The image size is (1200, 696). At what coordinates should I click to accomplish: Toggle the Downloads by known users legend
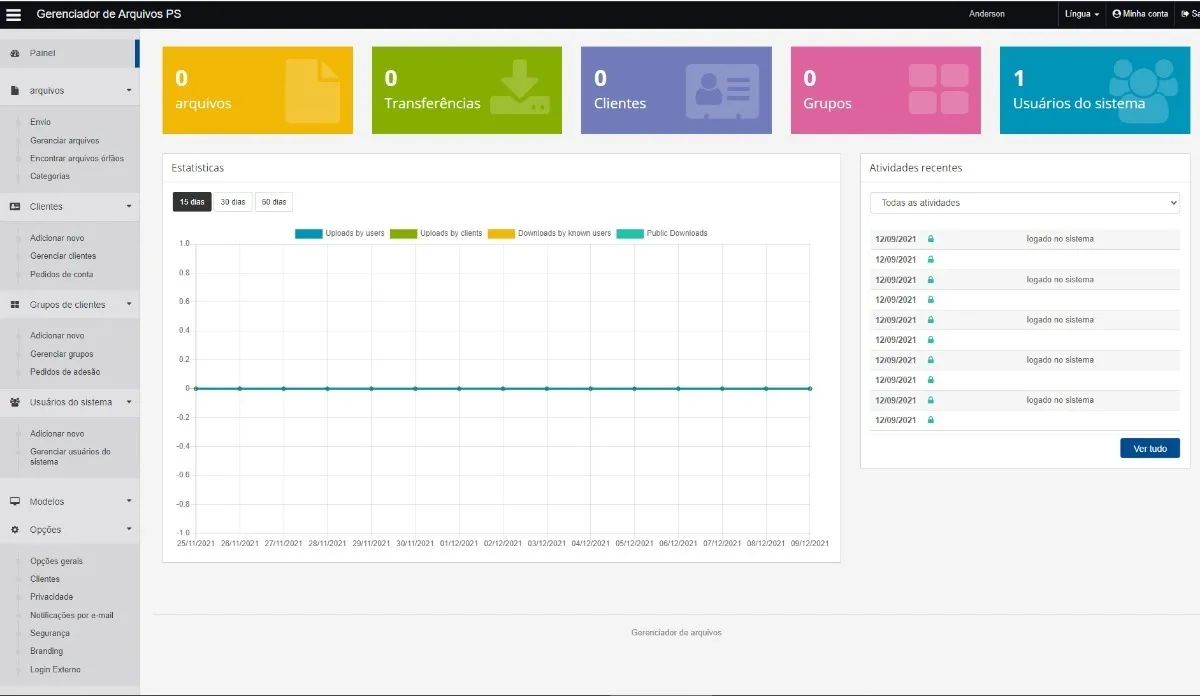tap(550, 233)
